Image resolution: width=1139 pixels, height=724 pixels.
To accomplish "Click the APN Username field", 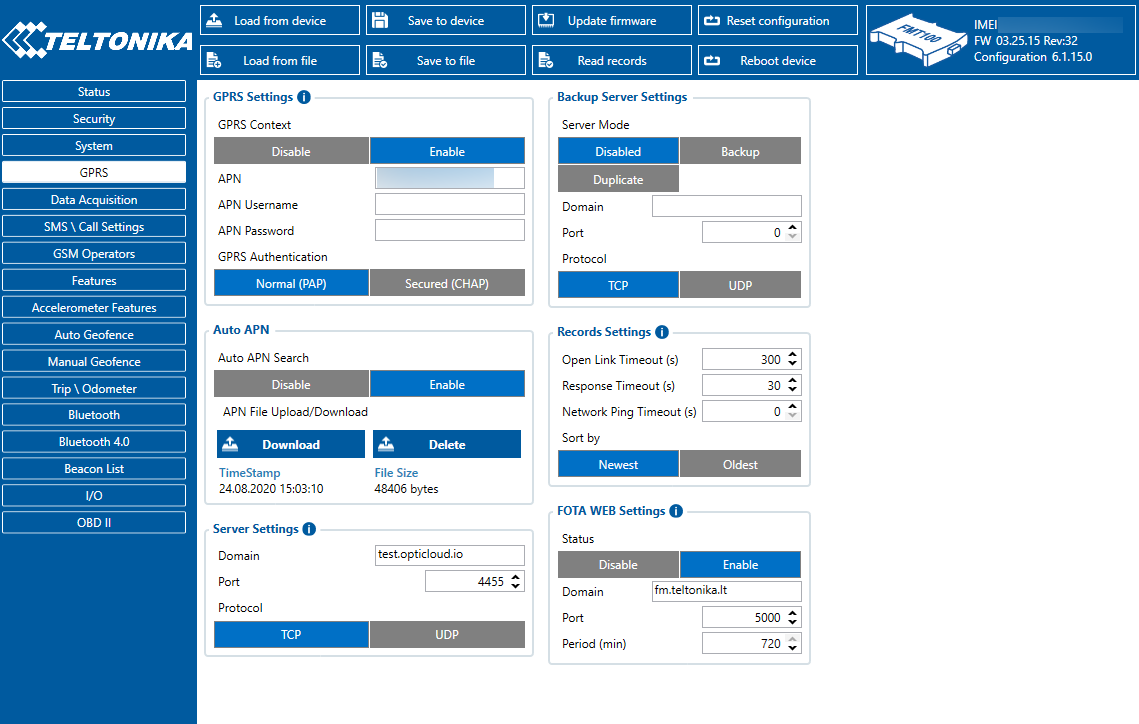I will point(450,204).
